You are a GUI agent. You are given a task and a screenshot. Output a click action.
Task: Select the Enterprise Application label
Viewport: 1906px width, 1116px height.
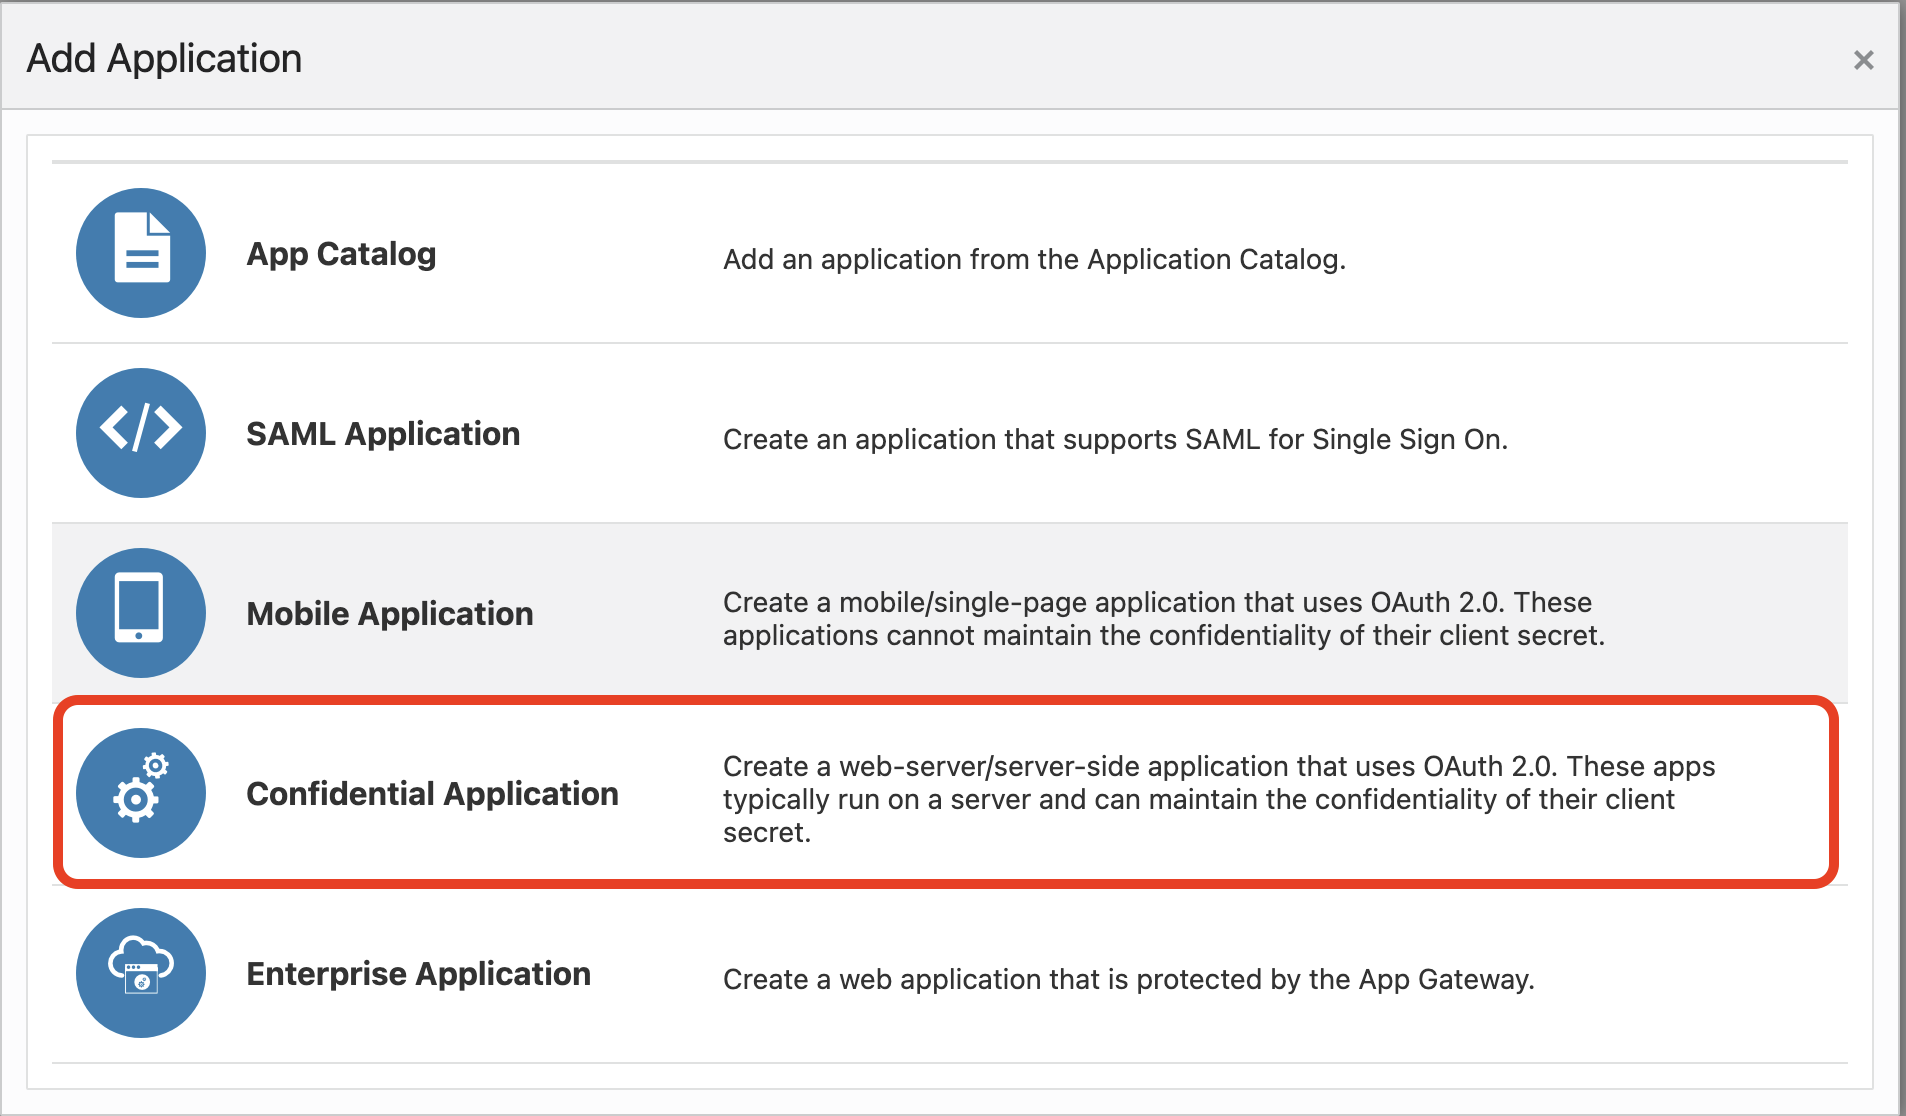[418, 974]
